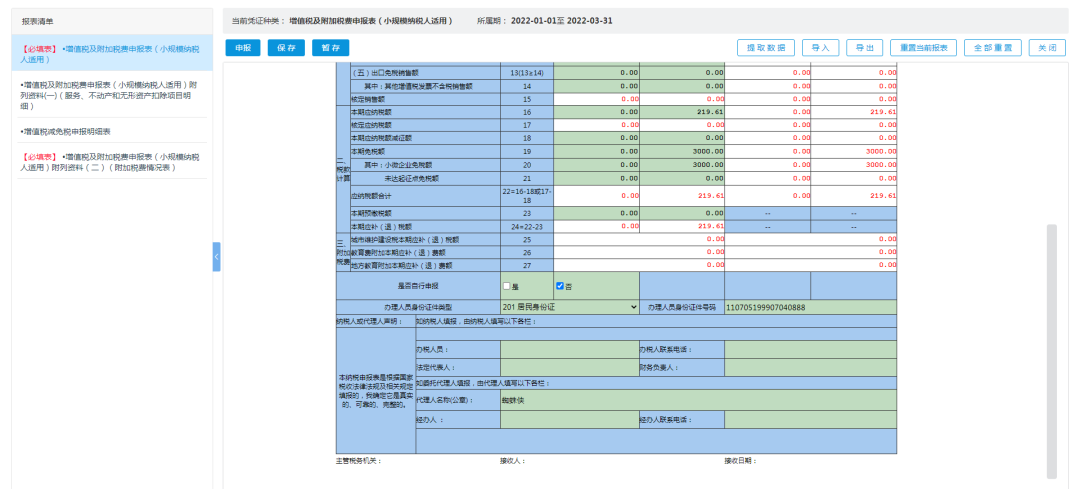Click the 办理人员身份证件号码 input field
The width and height of the screenshot is (1080, 489).
810,307
